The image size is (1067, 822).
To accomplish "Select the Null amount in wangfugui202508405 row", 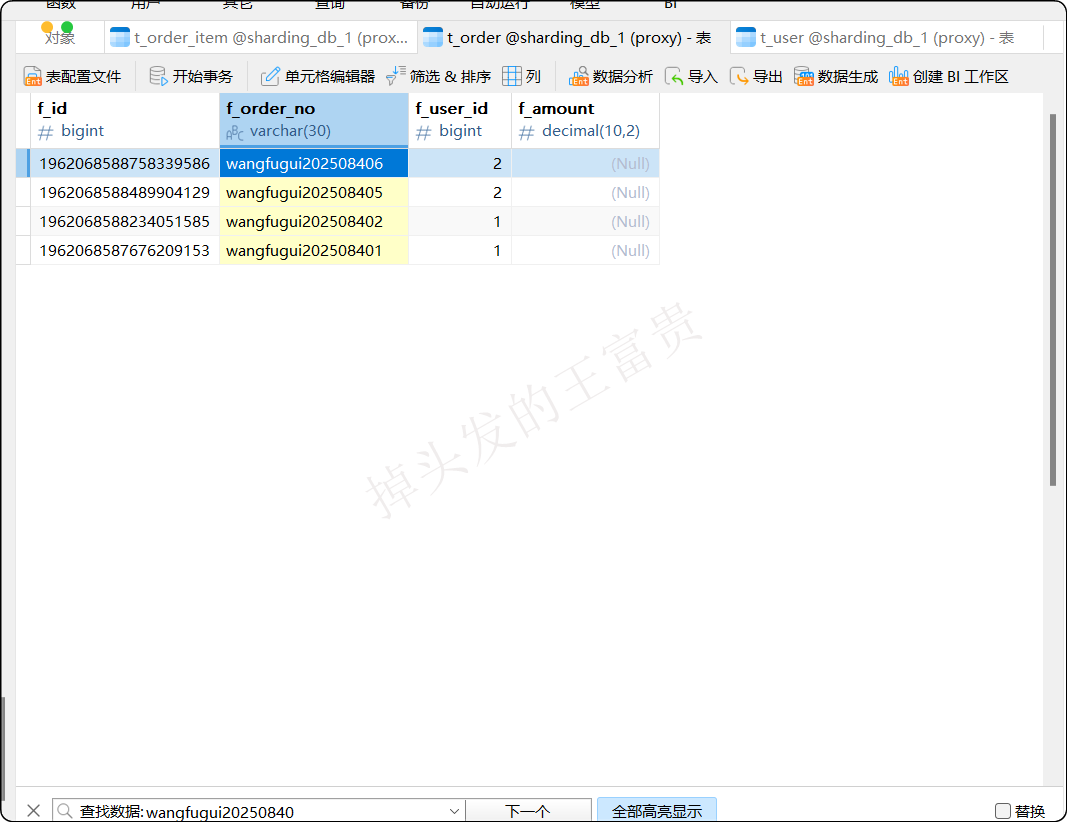I will tap(585, 193).
